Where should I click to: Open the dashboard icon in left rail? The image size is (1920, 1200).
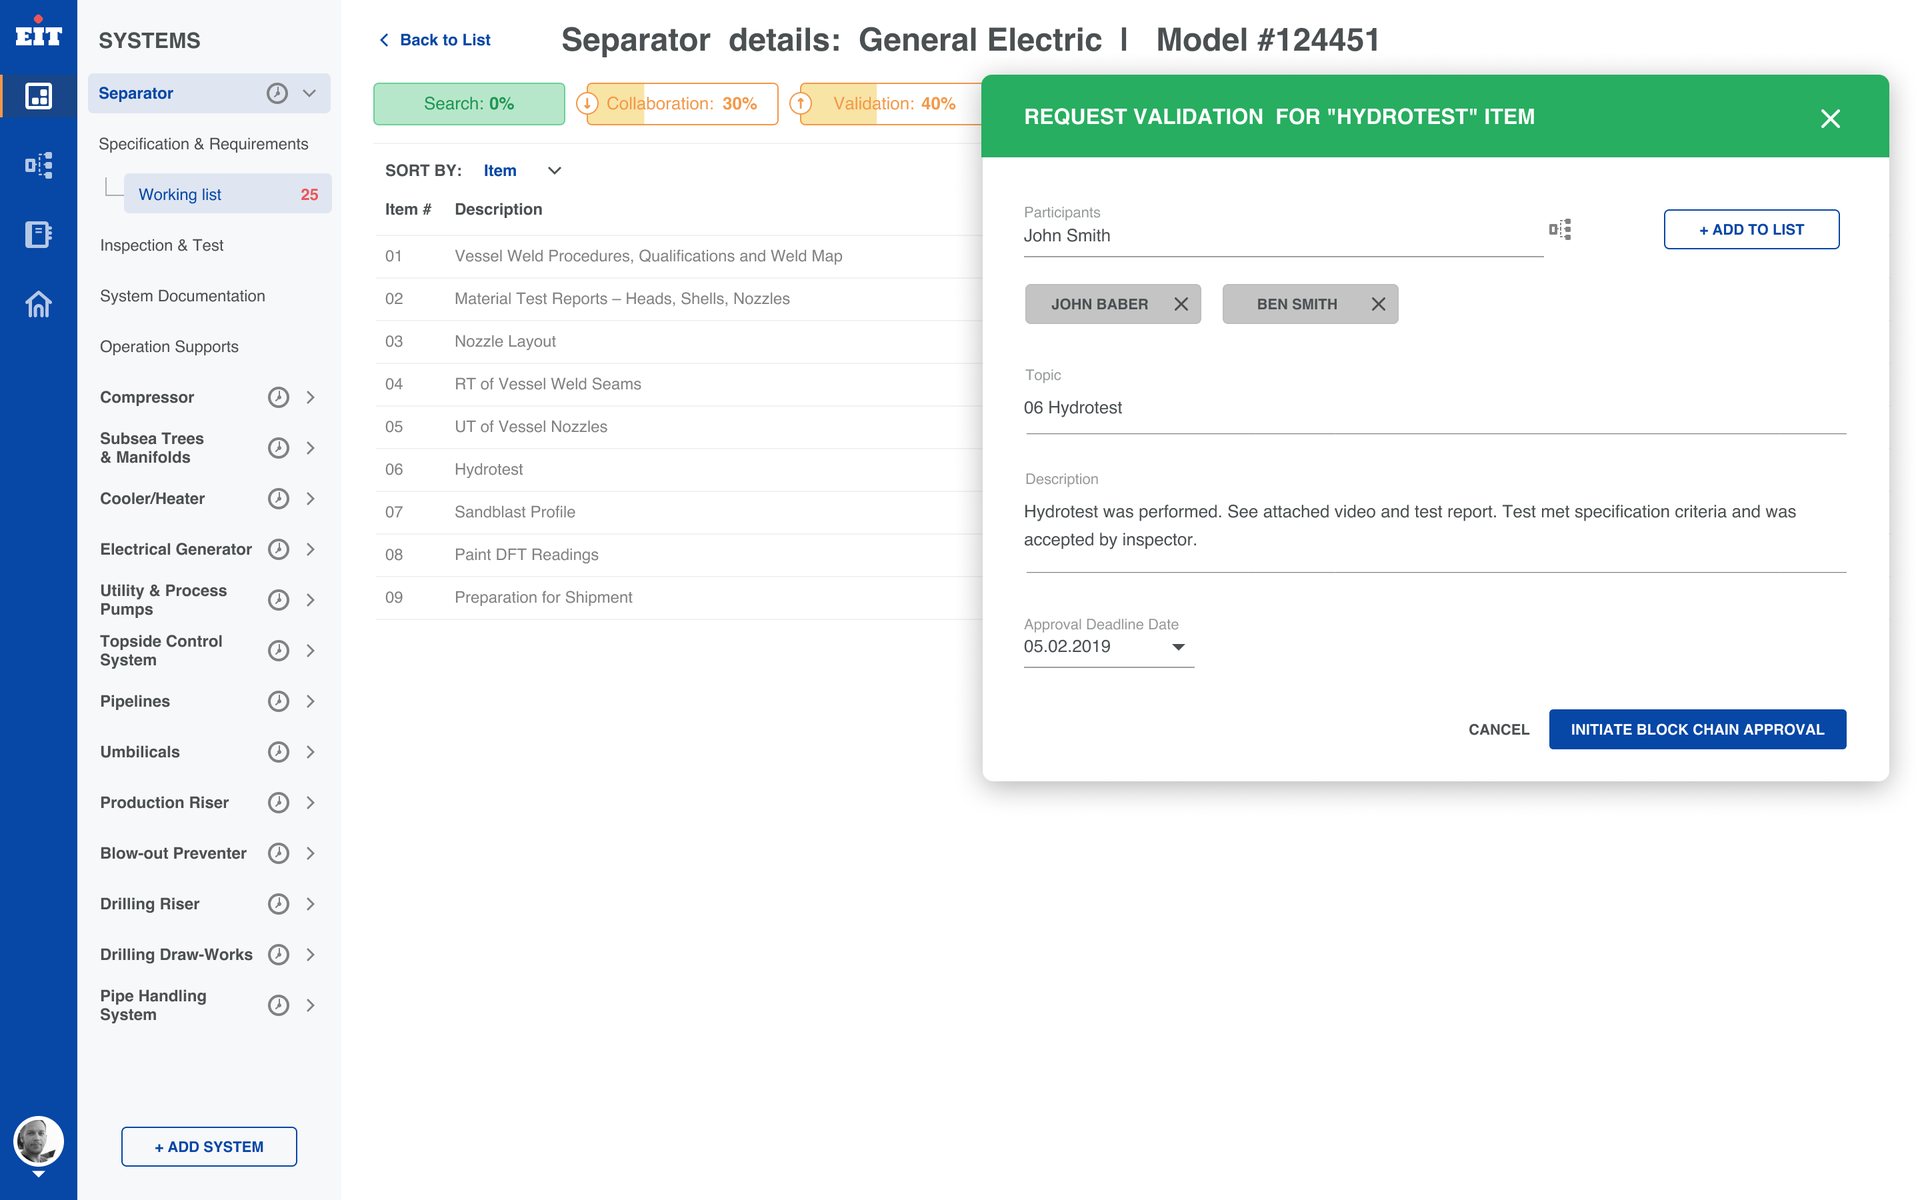38,96
